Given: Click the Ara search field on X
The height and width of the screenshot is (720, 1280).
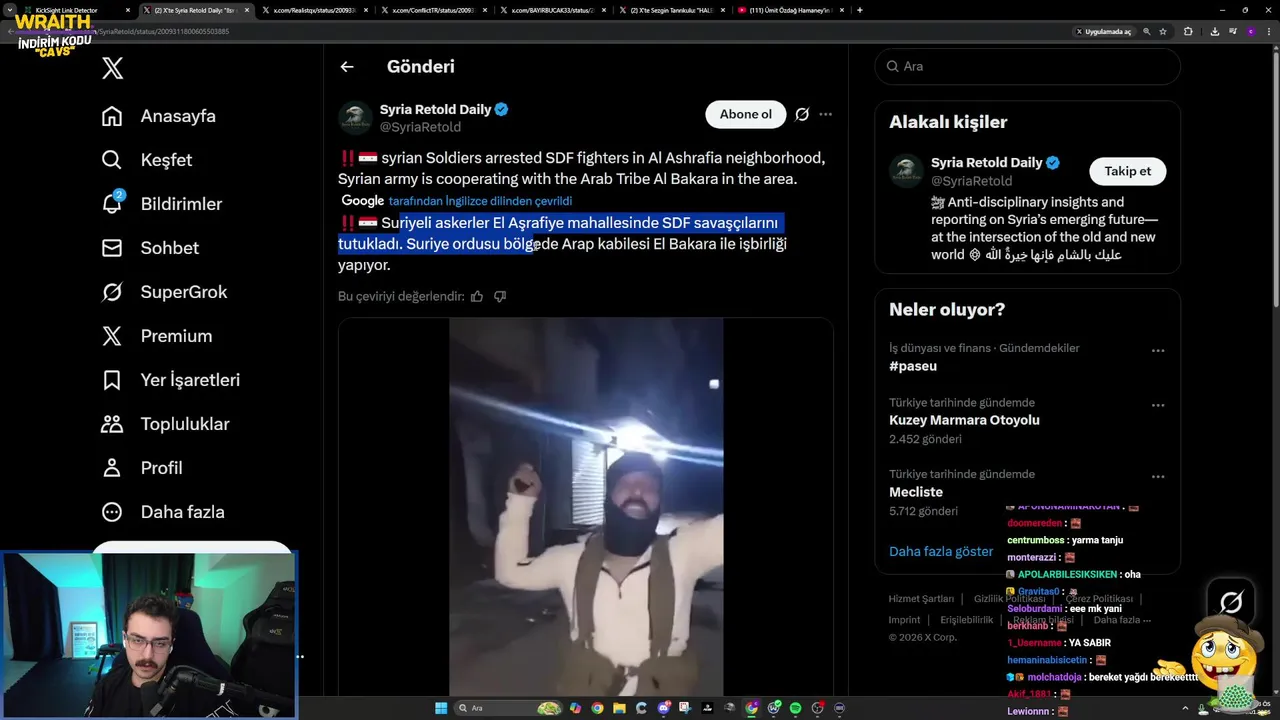Looking at the screenshot, I should point(1027,66).
